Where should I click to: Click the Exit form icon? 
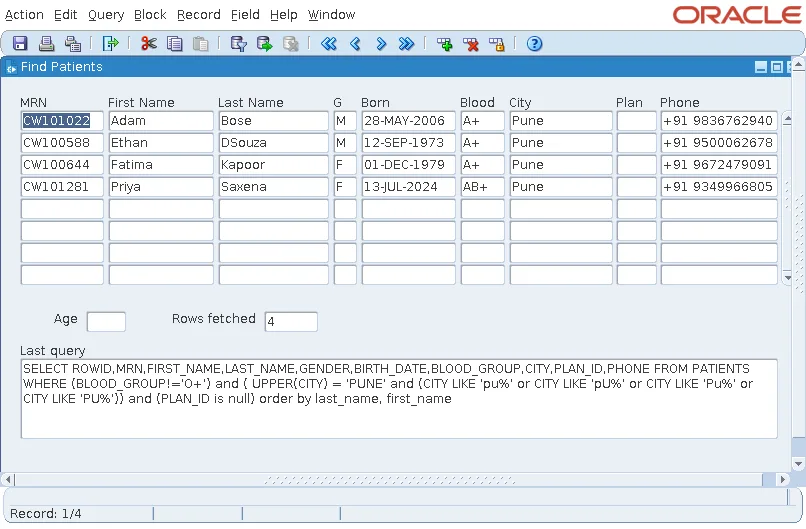(x=110, y=44)
